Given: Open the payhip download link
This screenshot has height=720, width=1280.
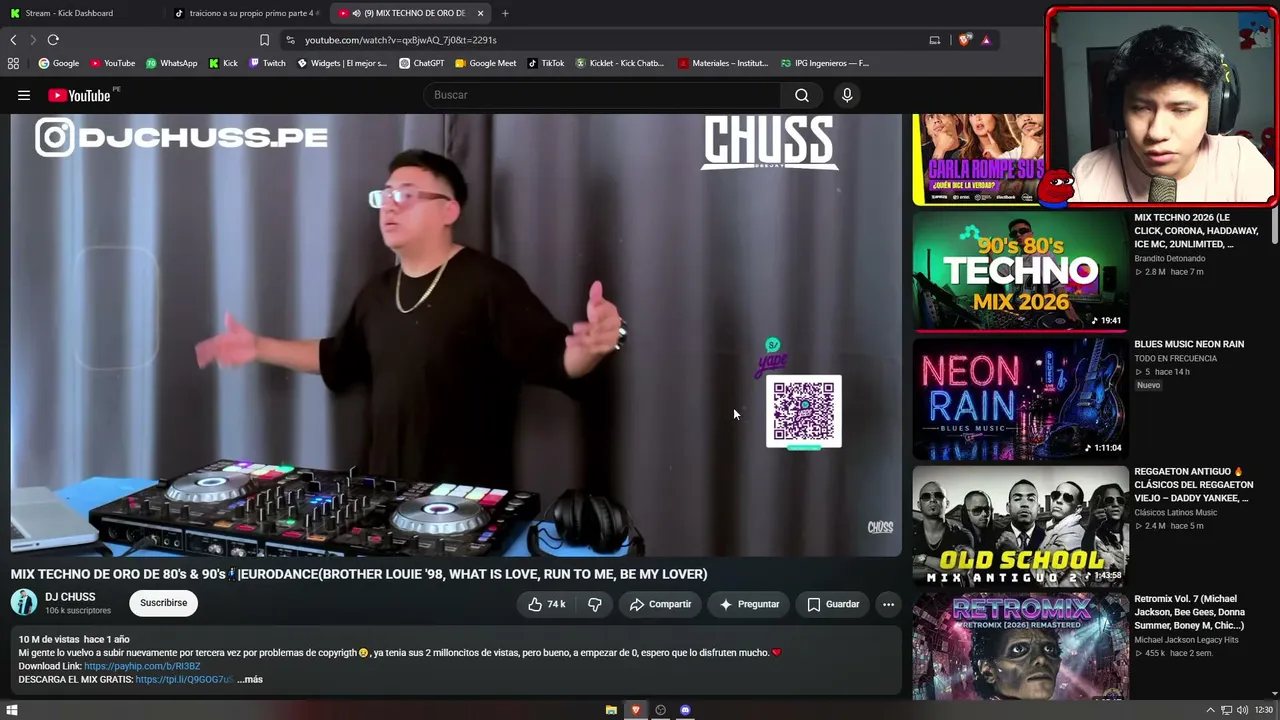Looking at the screenshot, I should point(142,666).
